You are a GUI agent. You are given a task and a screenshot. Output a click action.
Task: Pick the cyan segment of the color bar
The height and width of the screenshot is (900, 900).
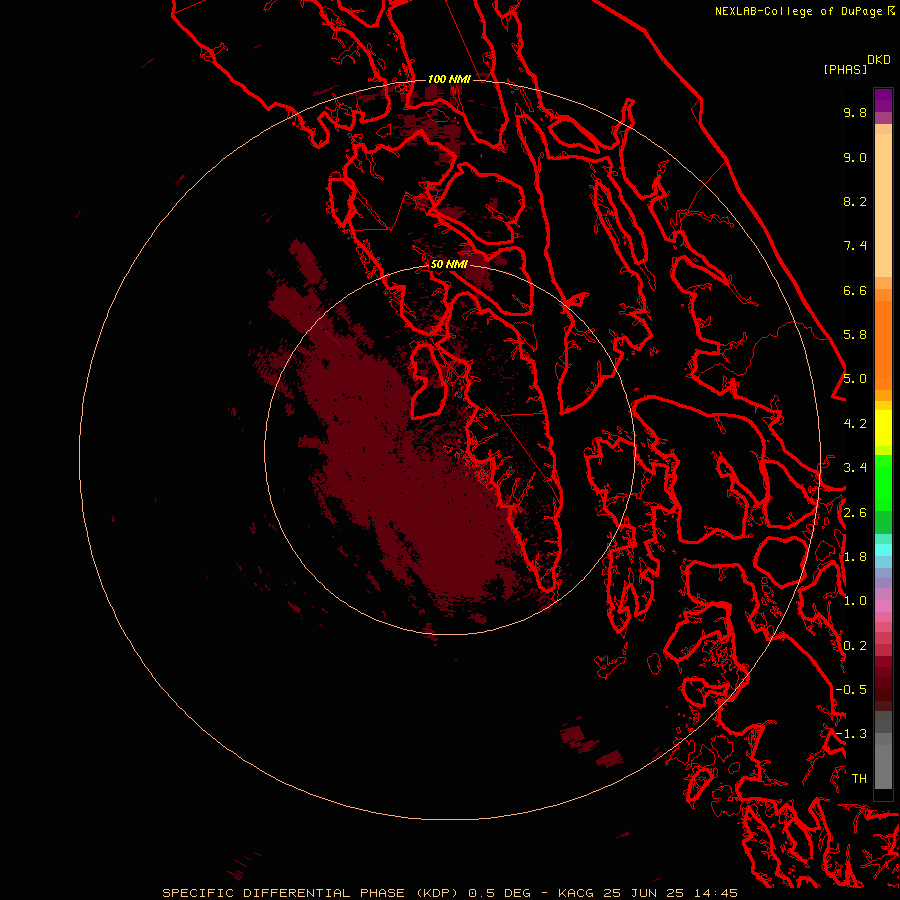pyautogui.click(x=883, y=550)
